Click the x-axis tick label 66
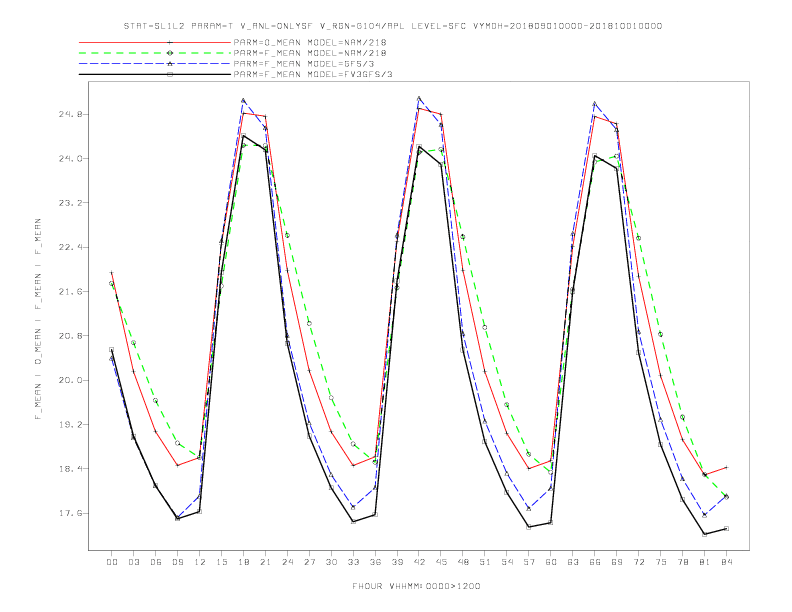Viewport: 792px width, 612px height. pos(595,562)
